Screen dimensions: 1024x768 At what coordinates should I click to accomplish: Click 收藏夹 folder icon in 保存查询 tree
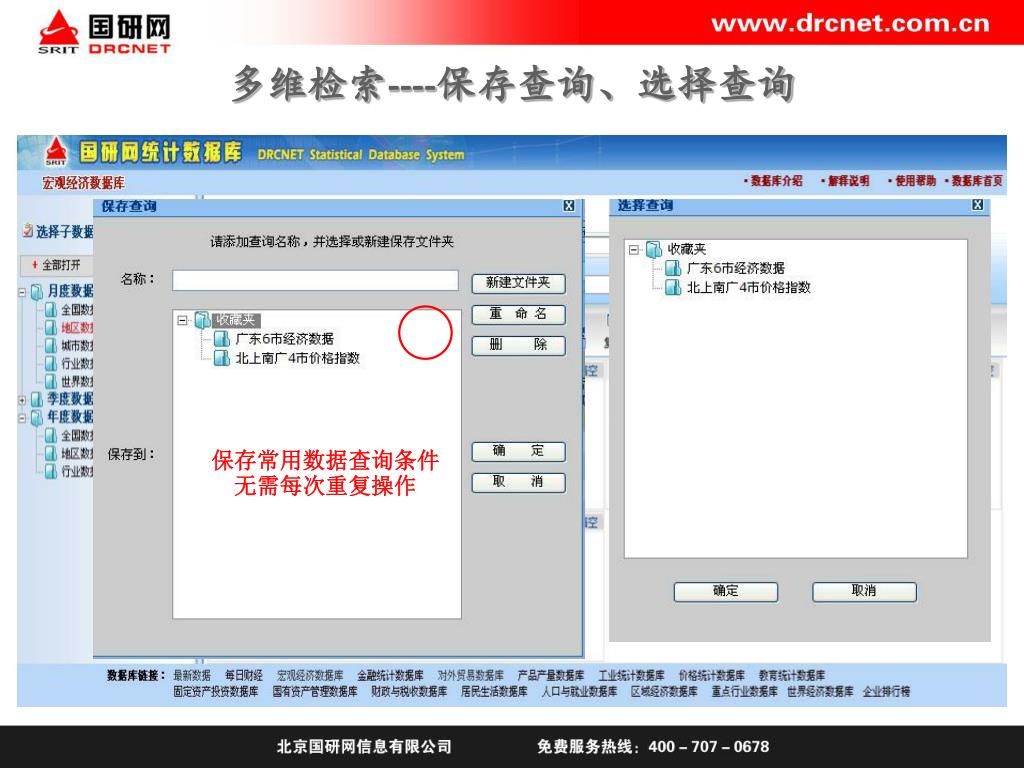[202, 320]
